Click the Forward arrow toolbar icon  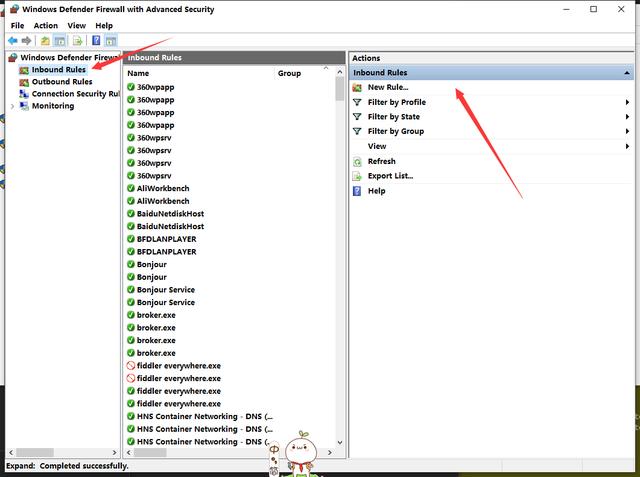click(x=26, y=41)
